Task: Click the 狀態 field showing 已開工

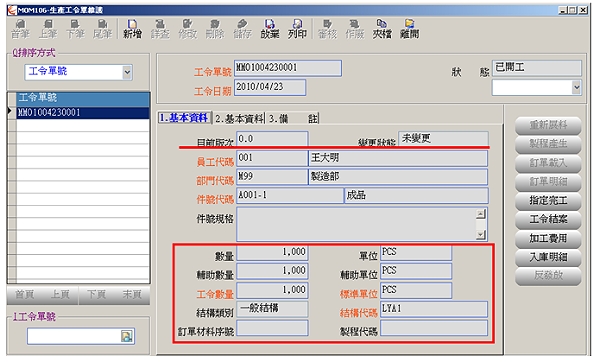Action: (536, 68)
